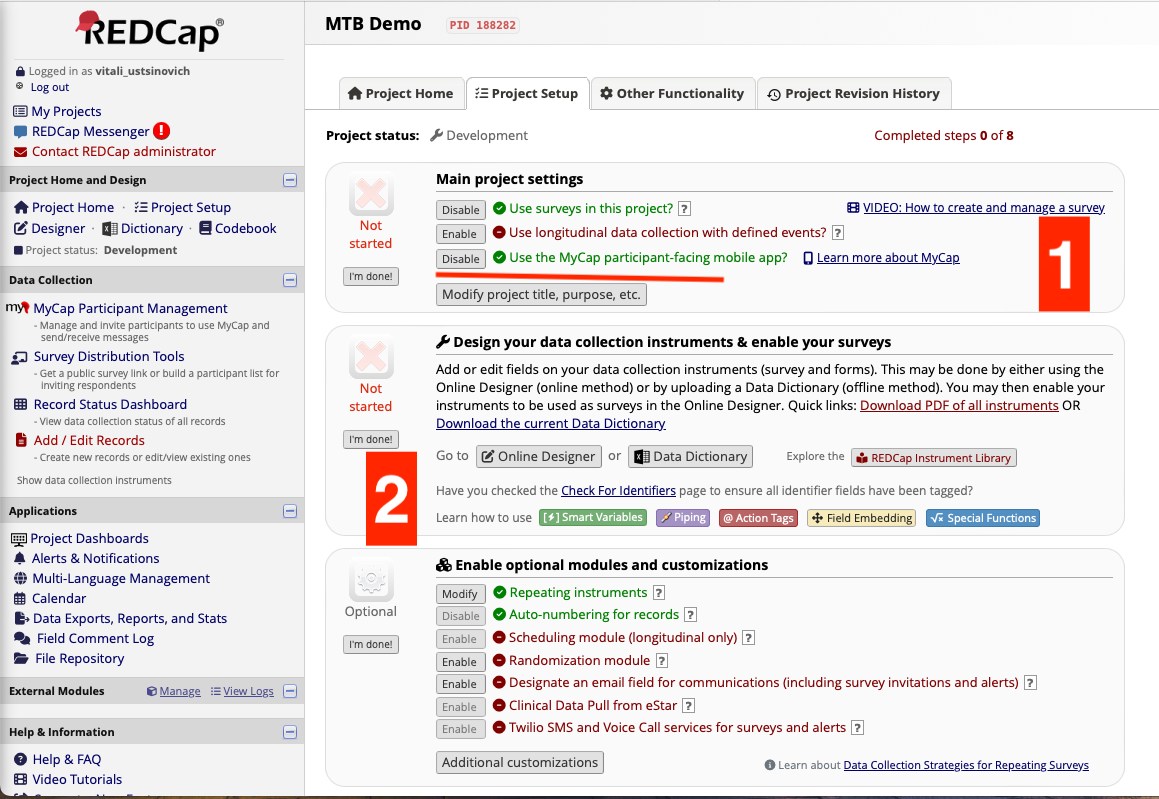Collapse the Project Home and Design section
Viewport: 1159px width, 799px height.
[x=290, y=180]
